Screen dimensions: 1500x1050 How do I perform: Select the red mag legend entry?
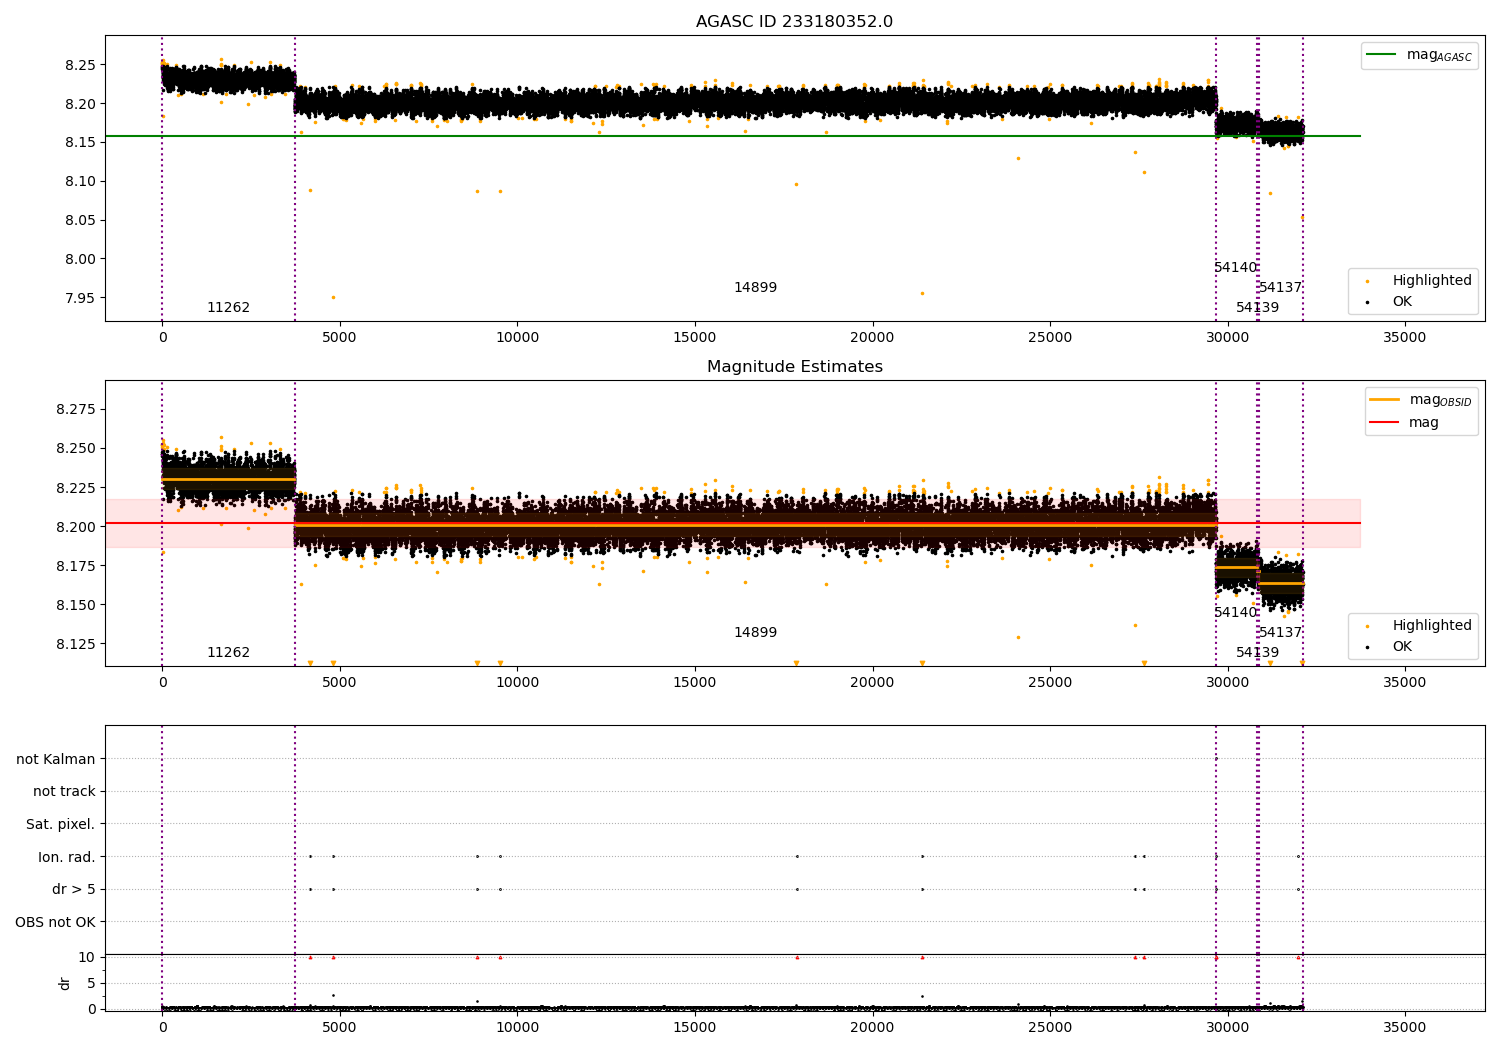pyautogui.click(x=1404, y=422)
